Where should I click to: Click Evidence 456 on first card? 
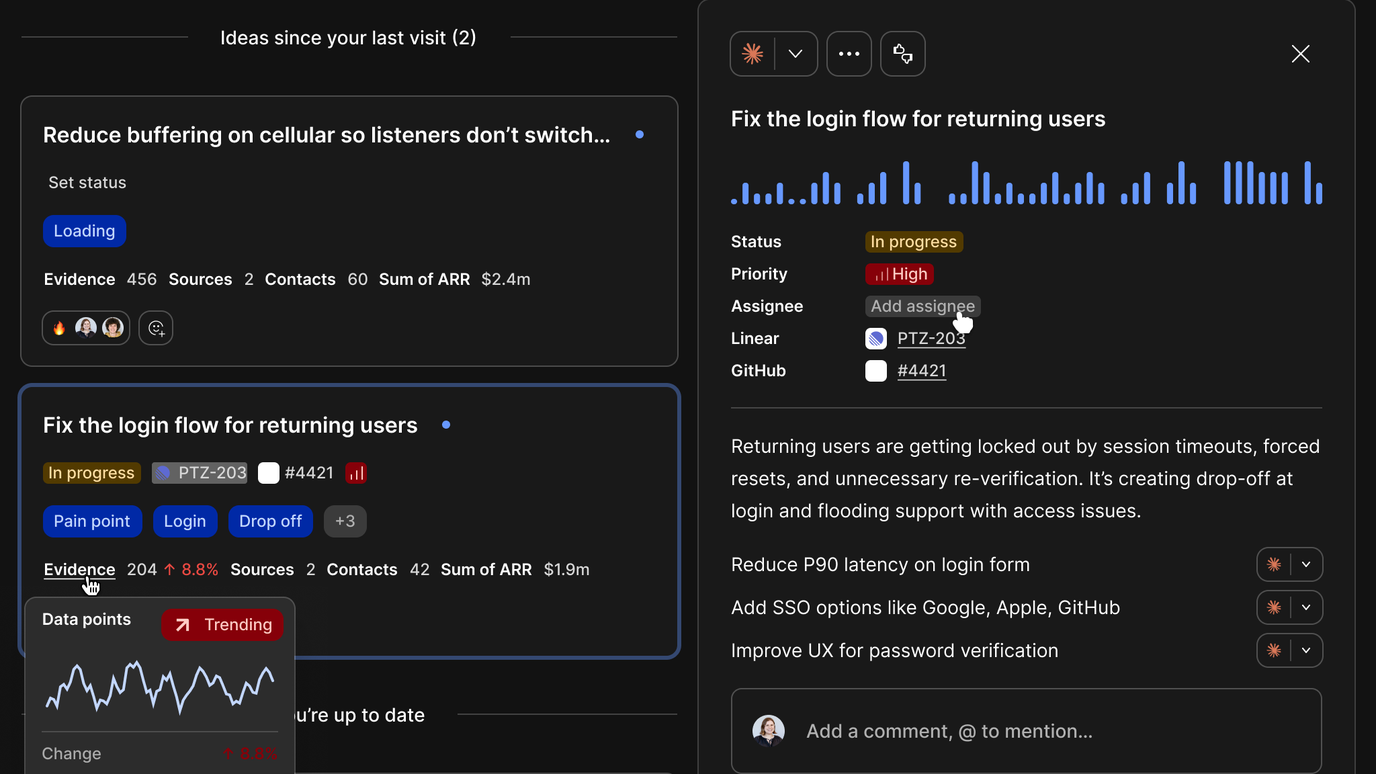[x=100, y=279]
